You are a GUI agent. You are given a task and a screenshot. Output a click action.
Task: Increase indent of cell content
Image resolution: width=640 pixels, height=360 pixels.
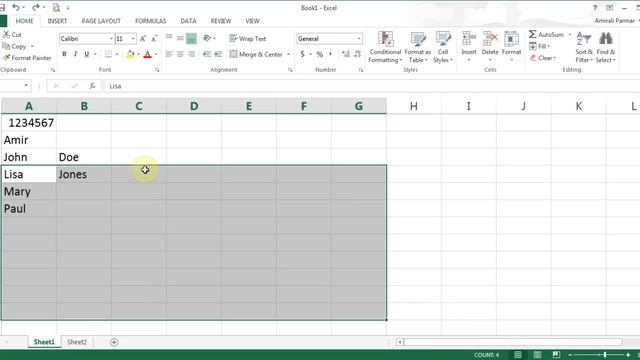point(218,54)
